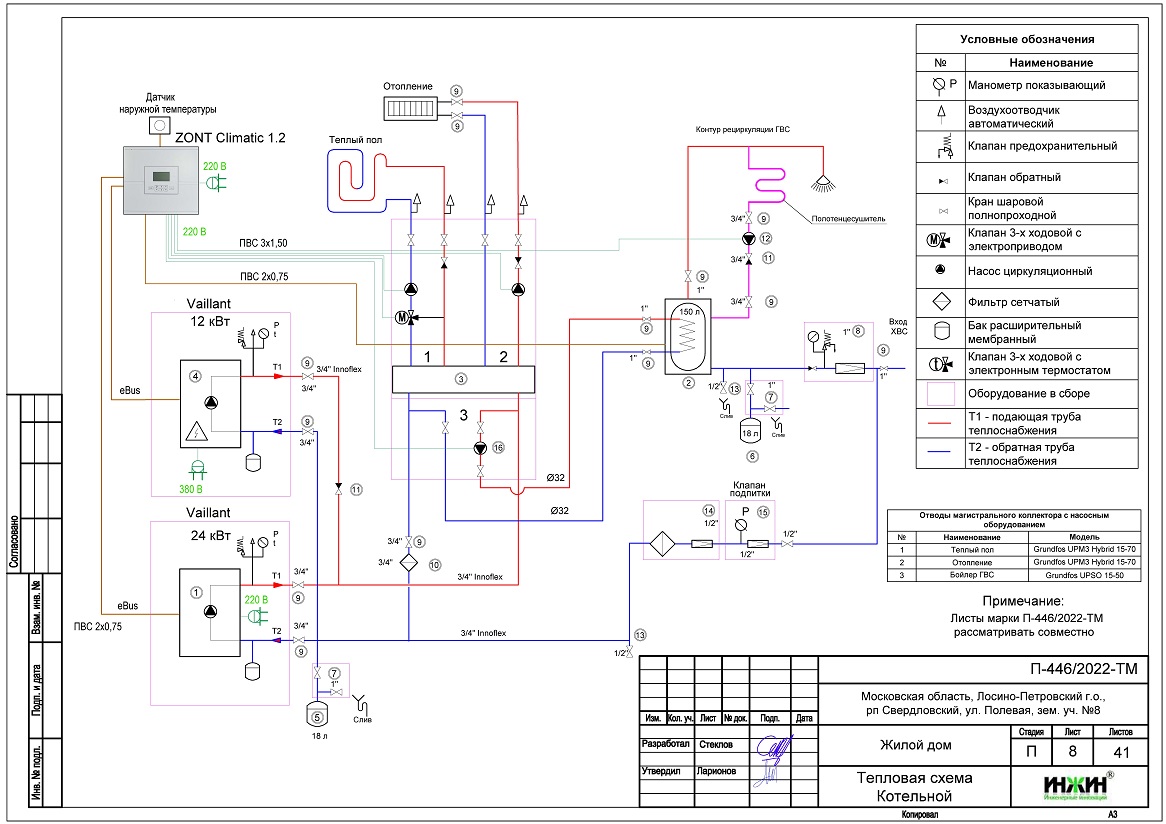This screenshot has height=824, width=1166.
Task: Select the expansion tank numbered 5
Action: (317, 715)
